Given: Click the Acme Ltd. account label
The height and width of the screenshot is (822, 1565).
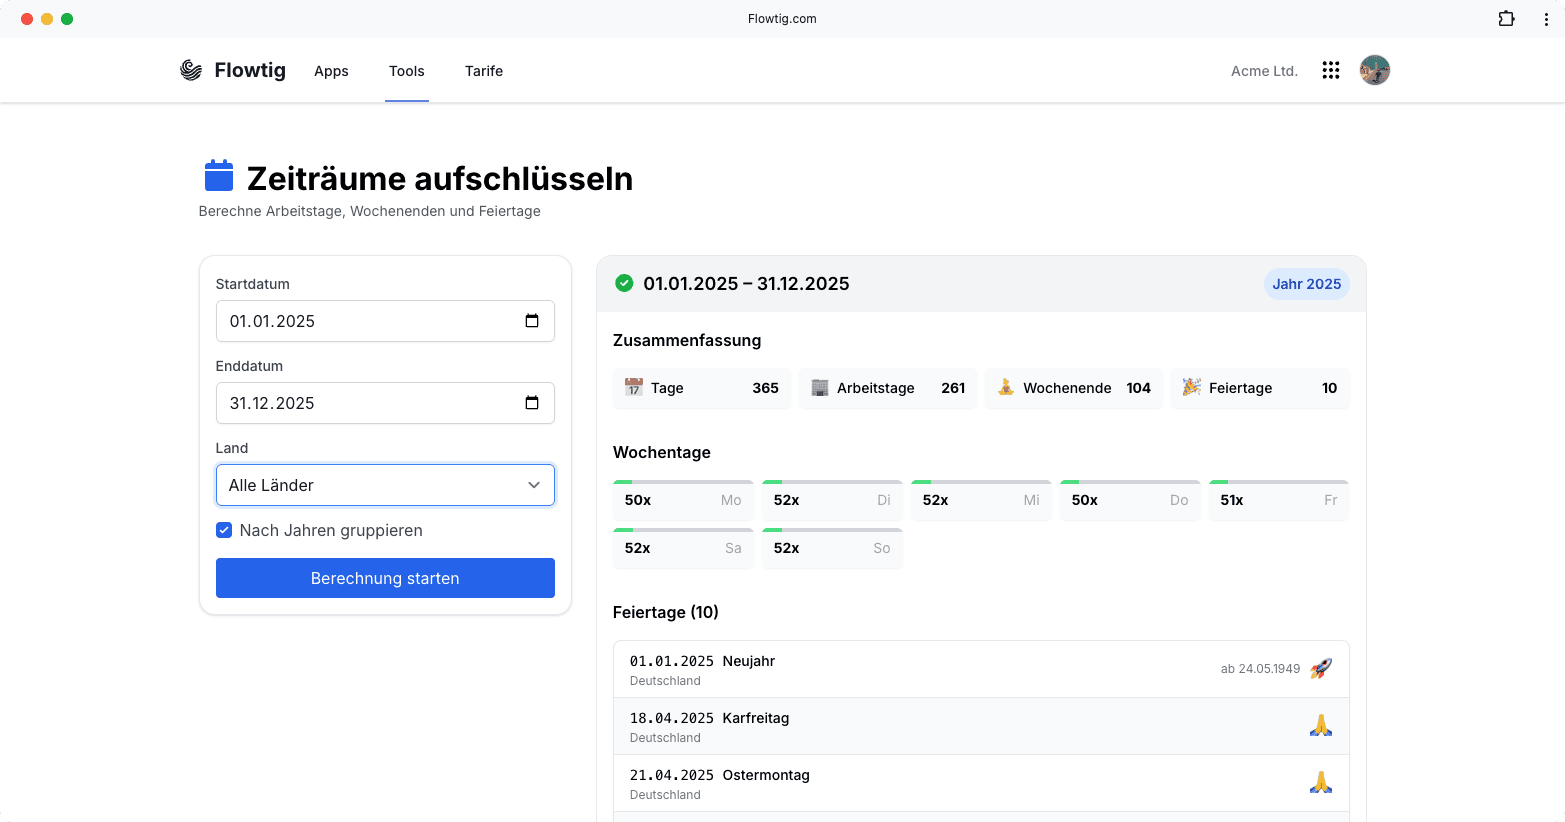Looking at the screenshot, I should click(x=1264, y=71).
